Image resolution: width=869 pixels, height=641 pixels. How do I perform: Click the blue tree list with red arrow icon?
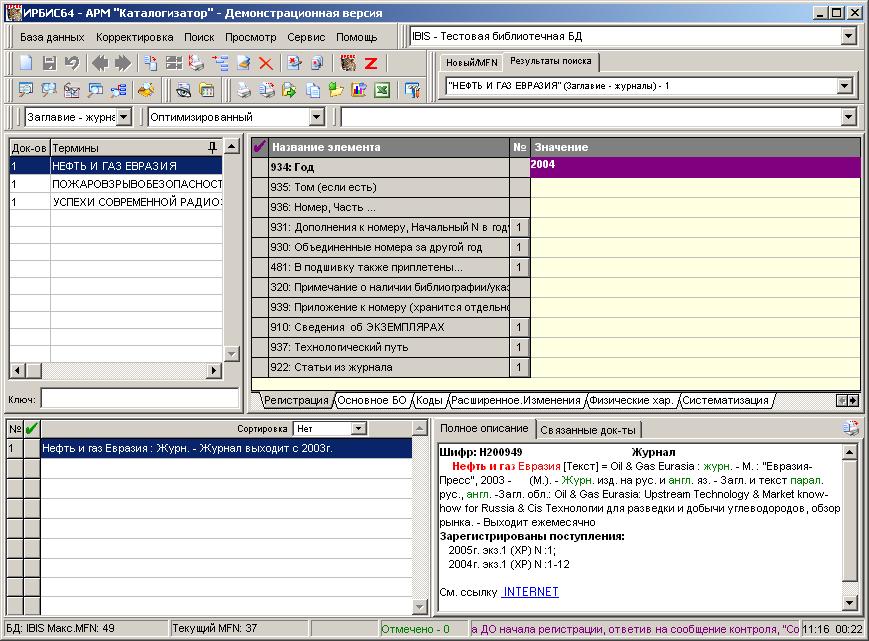pos(220,63)
